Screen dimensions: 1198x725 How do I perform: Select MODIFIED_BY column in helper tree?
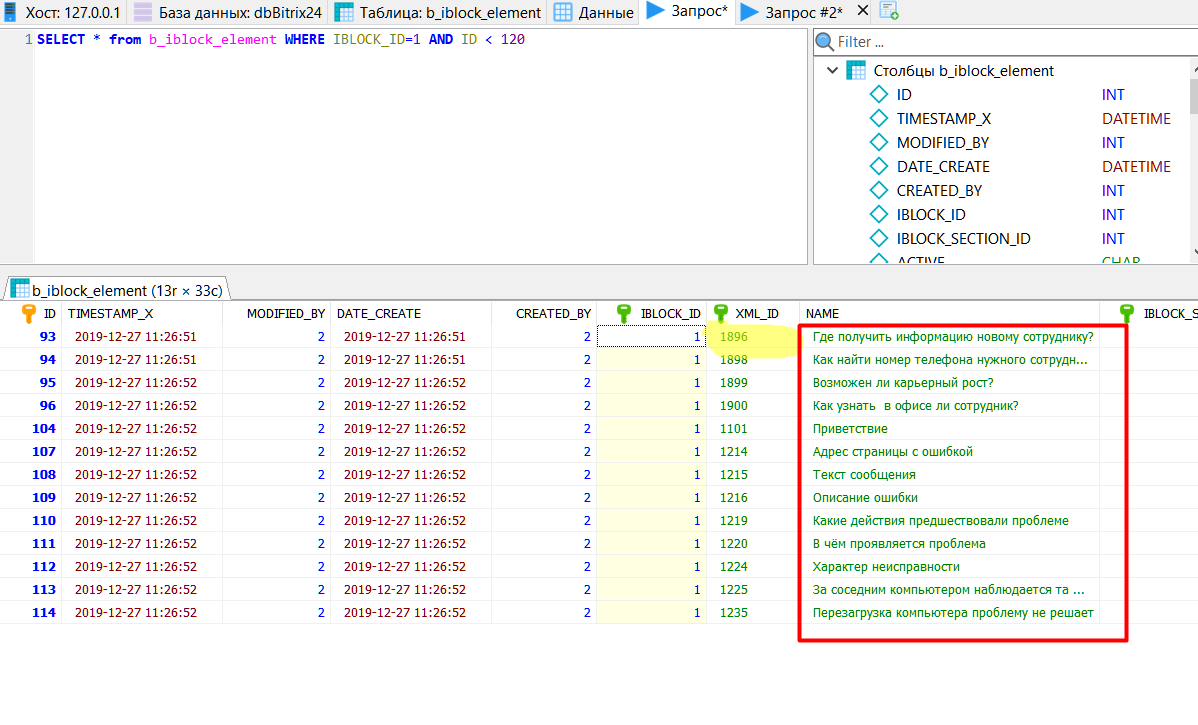coord(943,143)
